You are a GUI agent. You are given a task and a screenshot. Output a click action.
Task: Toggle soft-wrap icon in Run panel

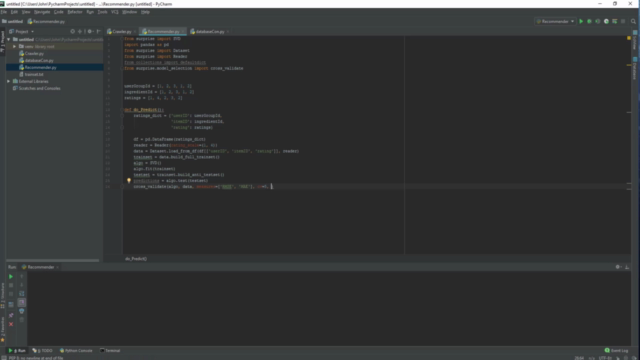pos(22,293)
